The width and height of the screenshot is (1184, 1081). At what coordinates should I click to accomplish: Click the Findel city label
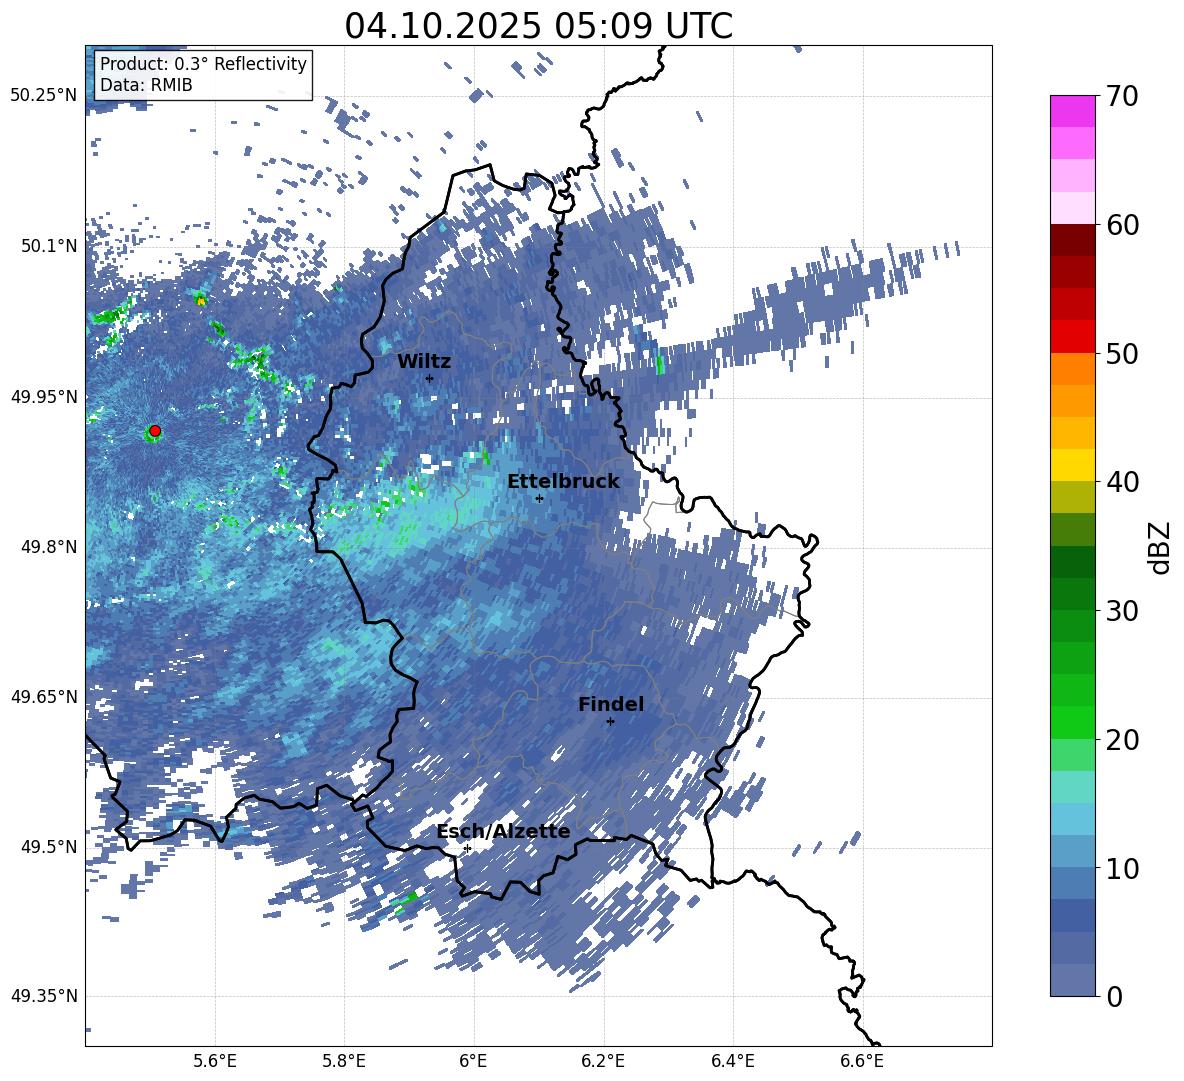click(611, 704)
